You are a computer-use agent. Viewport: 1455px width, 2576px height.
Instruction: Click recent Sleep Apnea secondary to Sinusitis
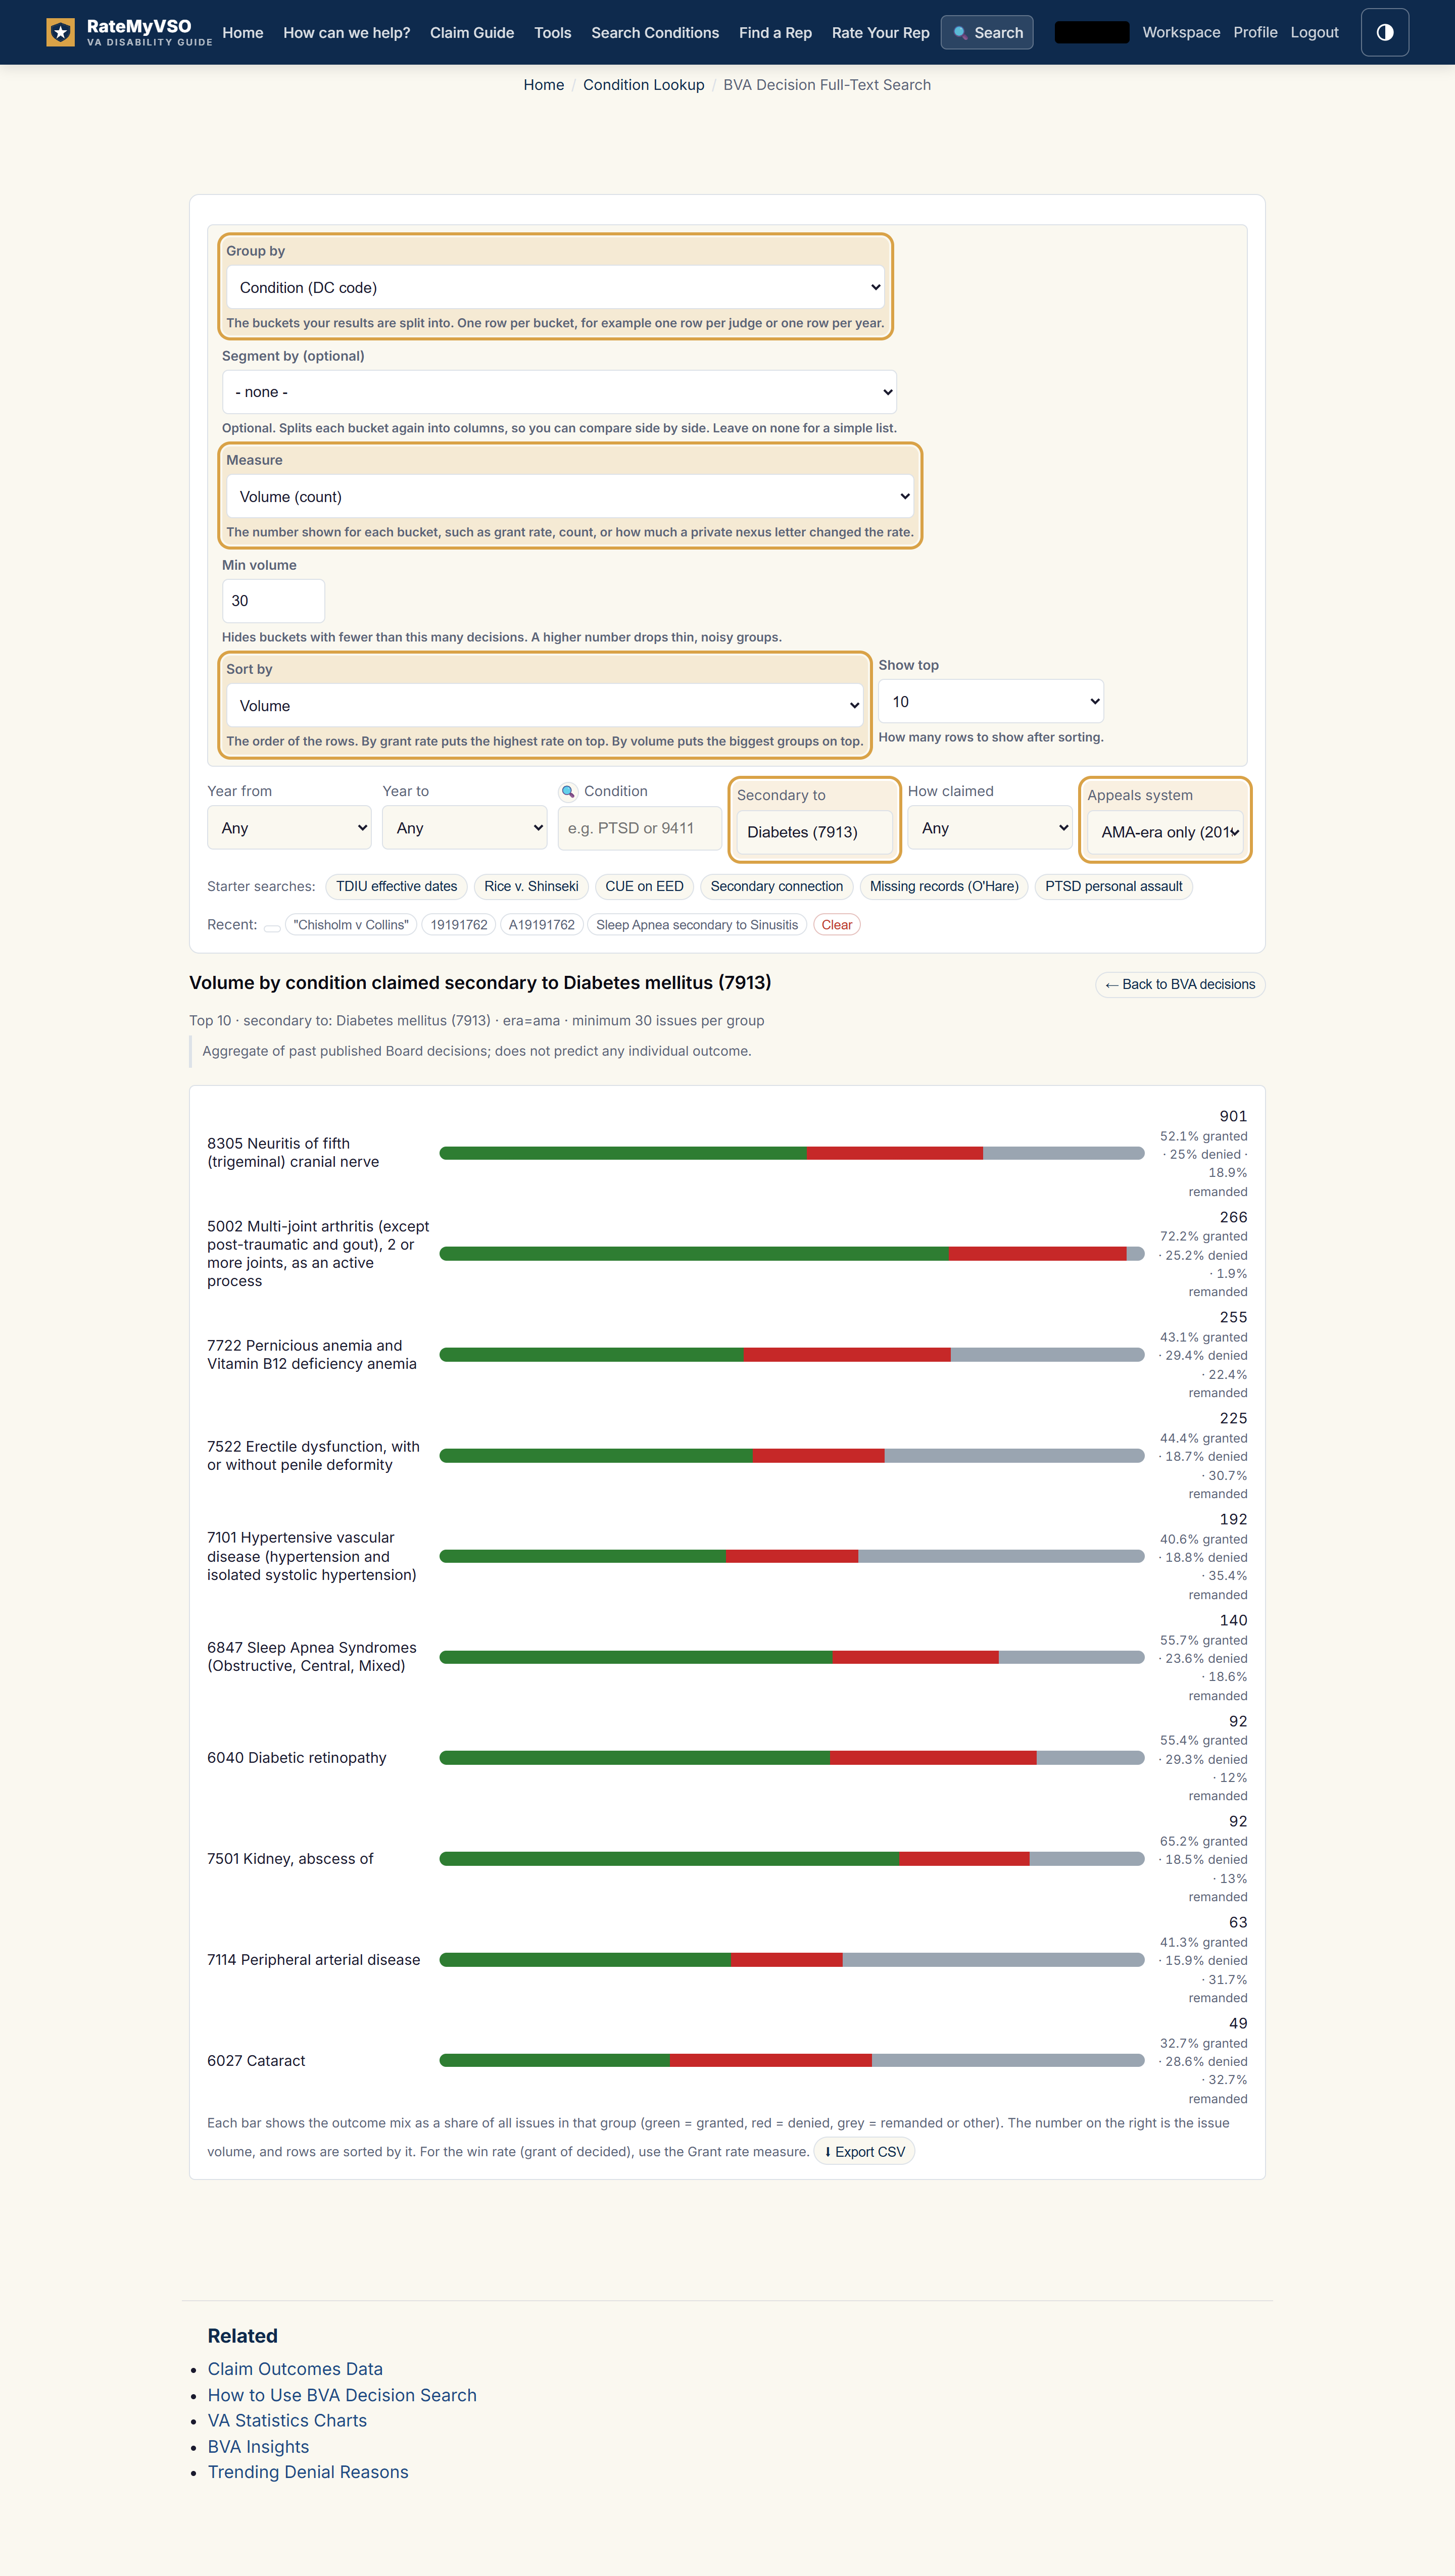click(697, 925)
